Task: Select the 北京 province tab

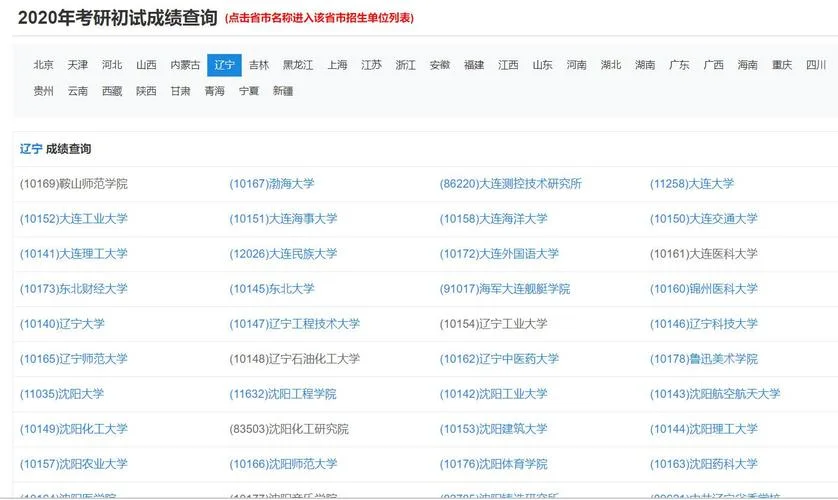Action: pyautogui.click(x=43, y=65)
